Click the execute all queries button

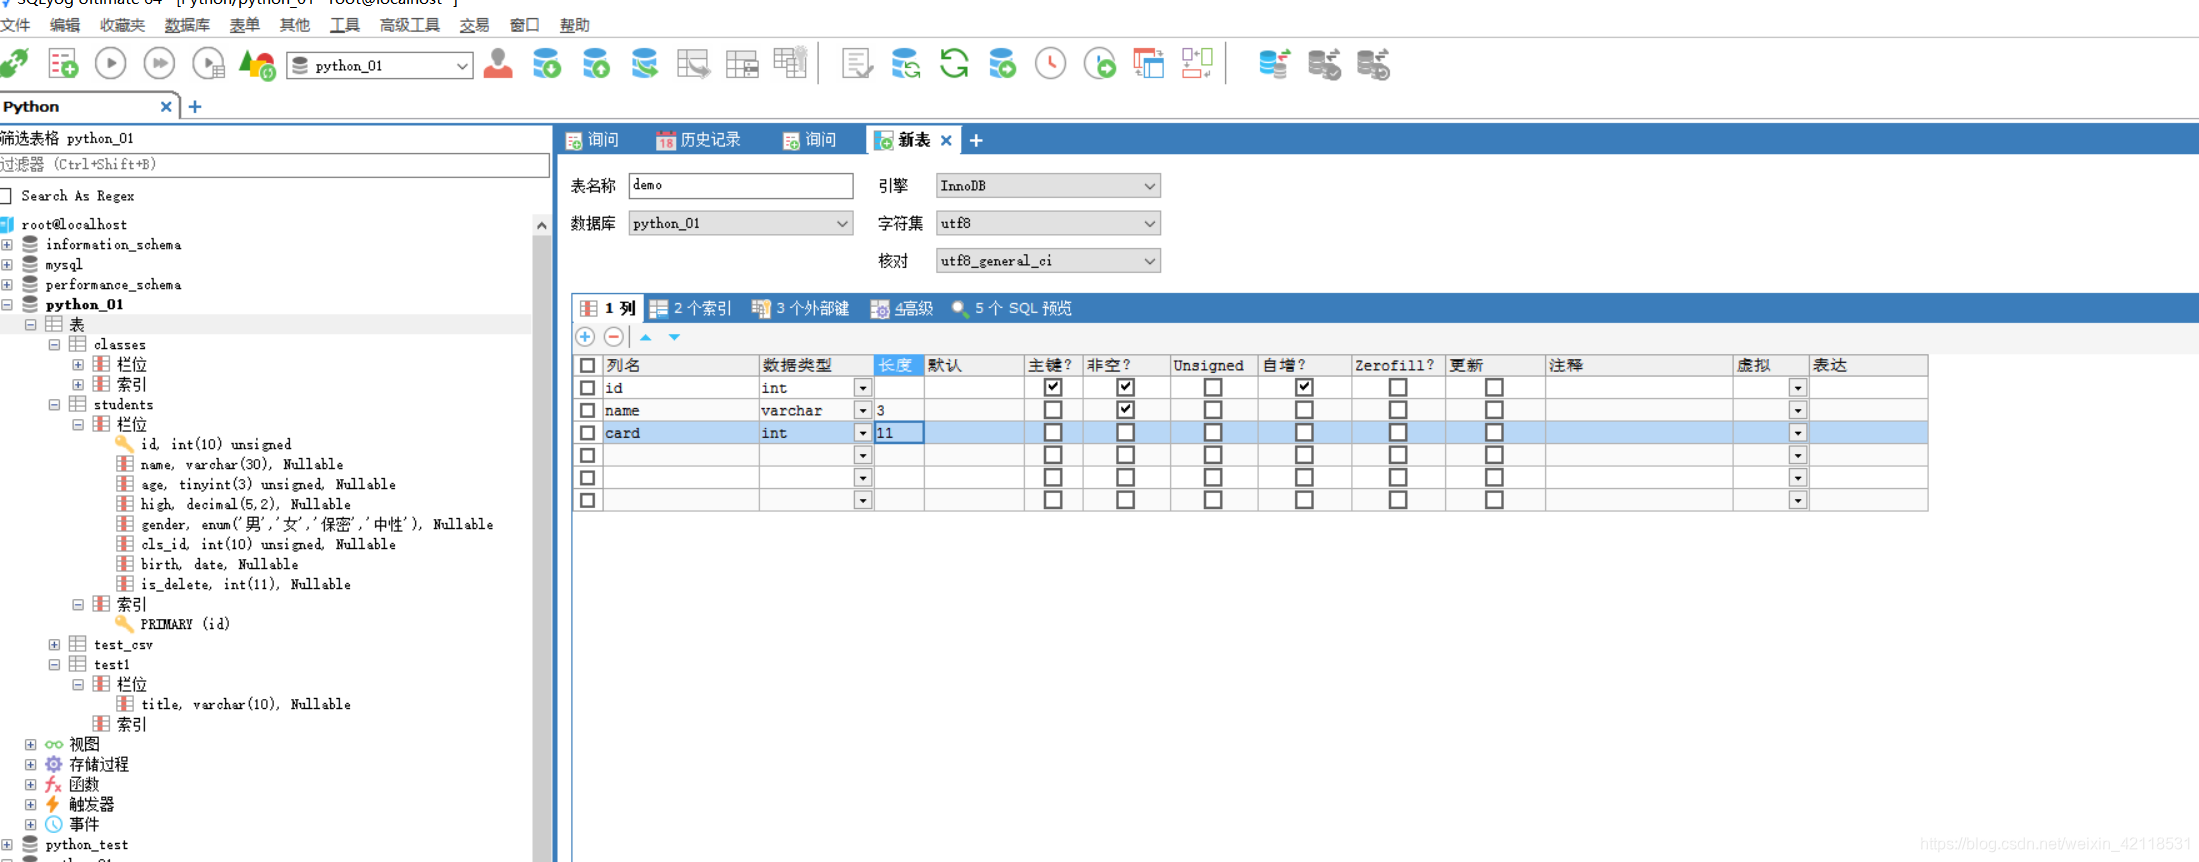click(159, 64)
